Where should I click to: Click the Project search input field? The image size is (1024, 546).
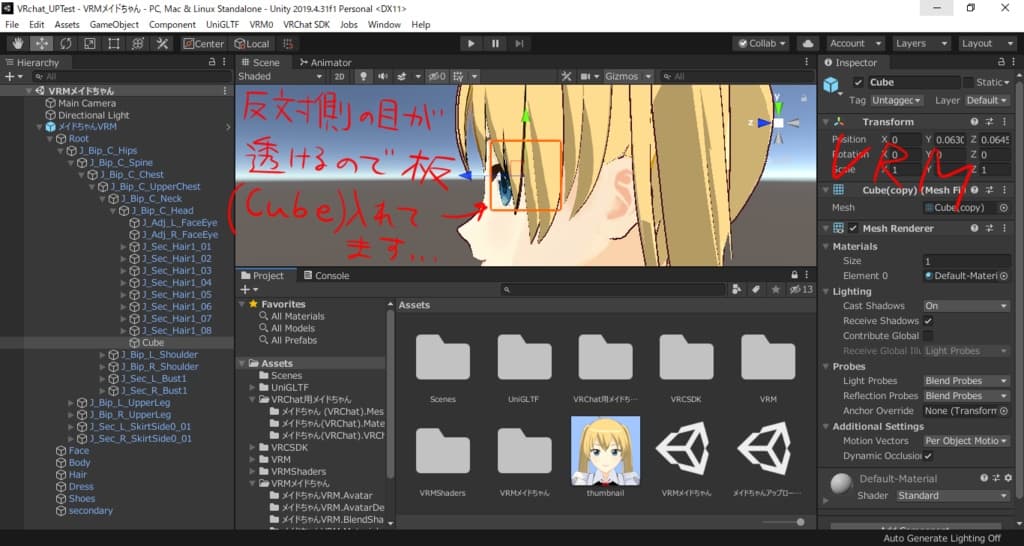[x=613, y=289]
